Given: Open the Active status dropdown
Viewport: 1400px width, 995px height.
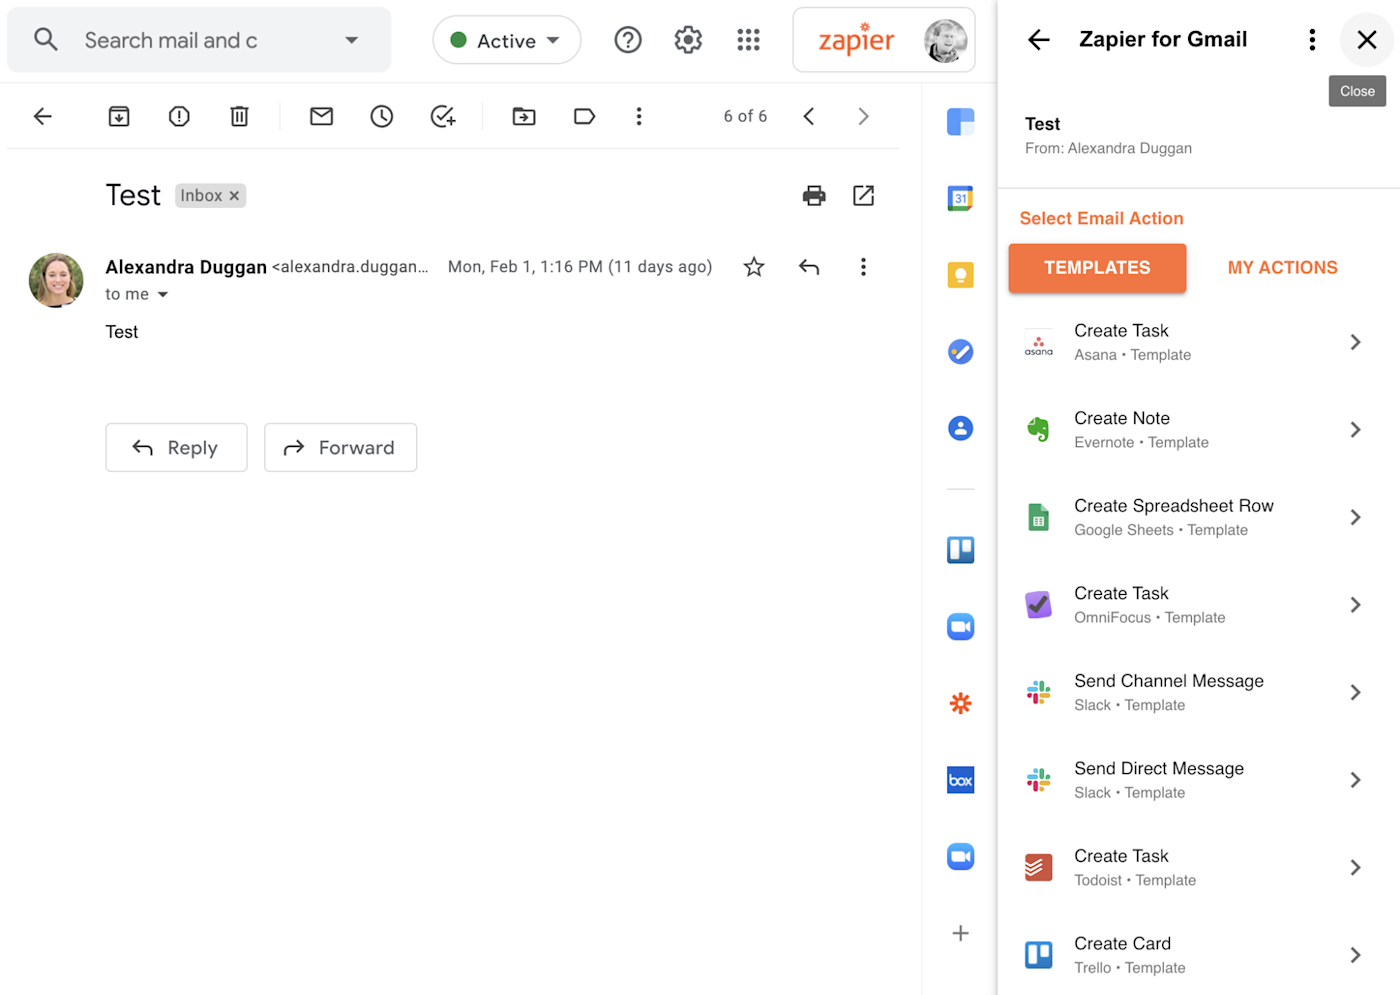Looking at the screenshot, I should 506,40.
